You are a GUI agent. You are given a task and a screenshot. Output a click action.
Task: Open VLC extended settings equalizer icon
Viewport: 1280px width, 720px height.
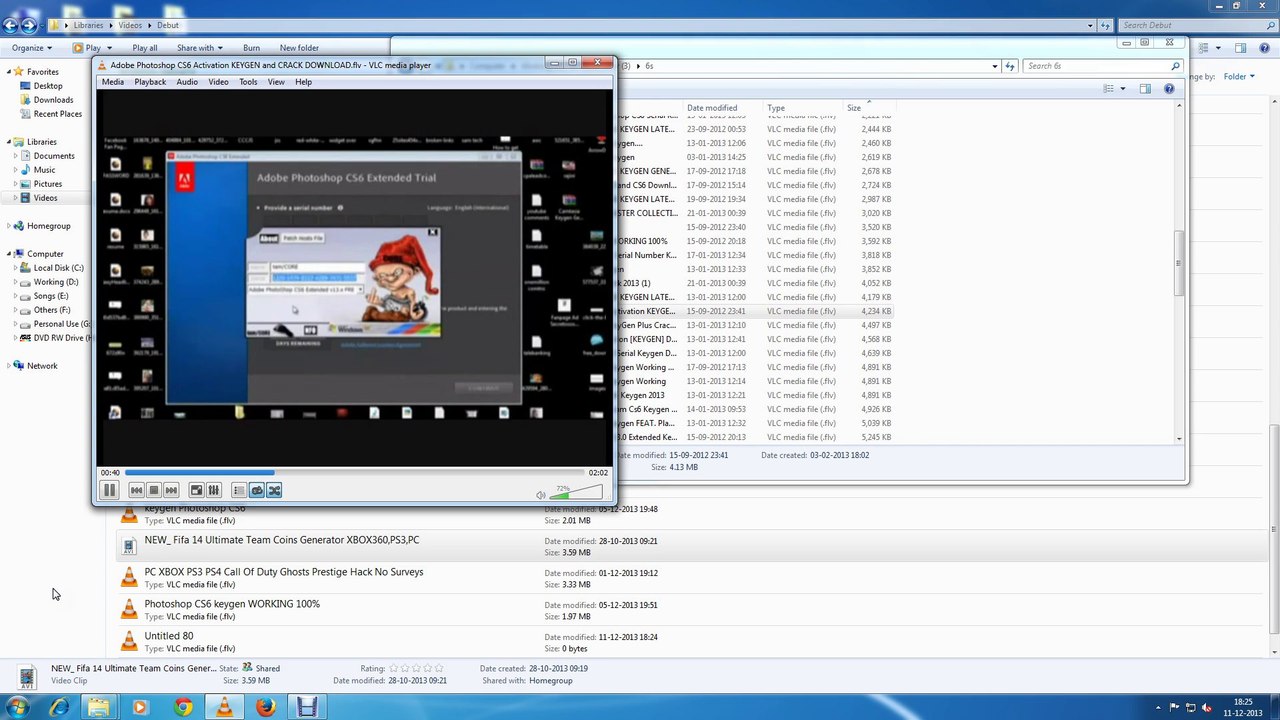pos(213,490)
